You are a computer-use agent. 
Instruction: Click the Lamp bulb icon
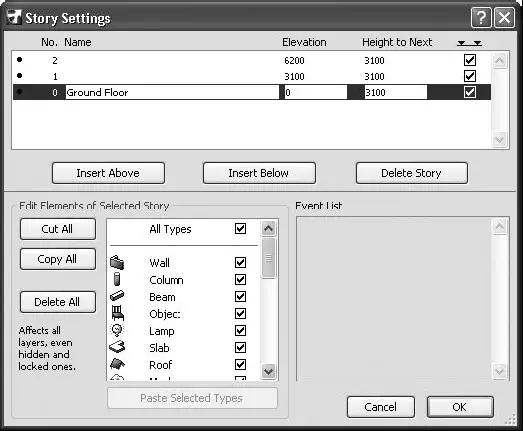point(117,330)
